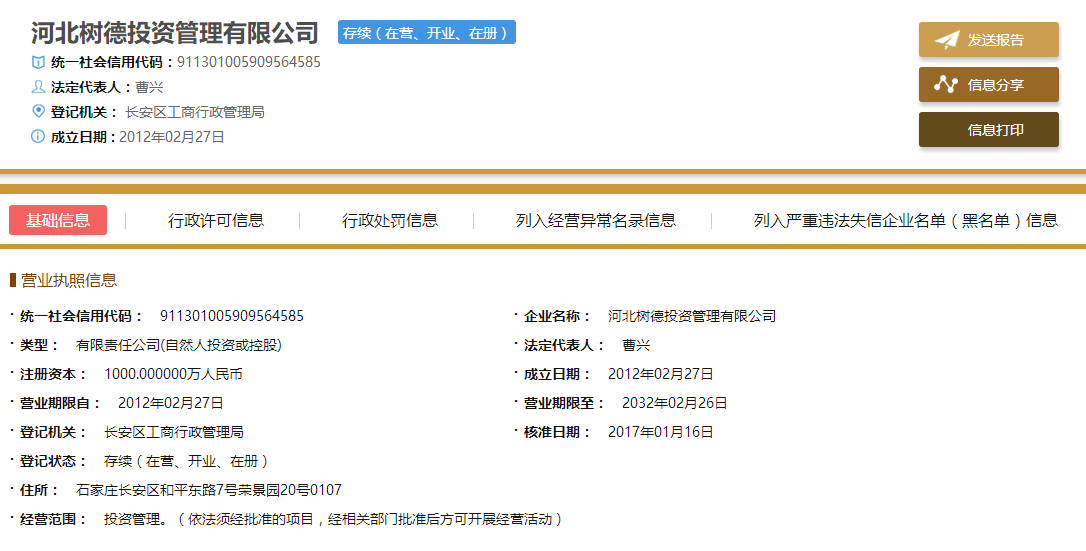
Task: Click the paper plane icon for 发送报告
Action: (x=946, y=40)
